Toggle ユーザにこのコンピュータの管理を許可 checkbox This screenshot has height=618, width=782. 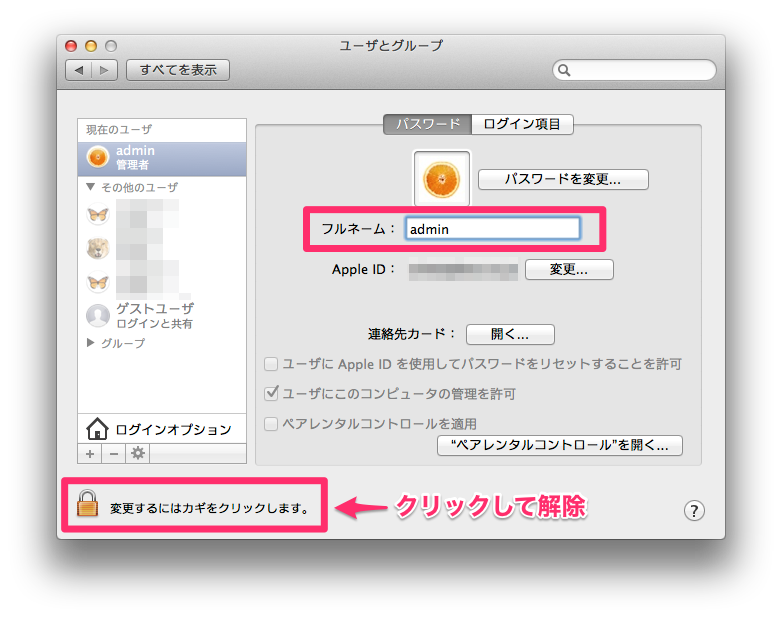[x=271, y=394]
